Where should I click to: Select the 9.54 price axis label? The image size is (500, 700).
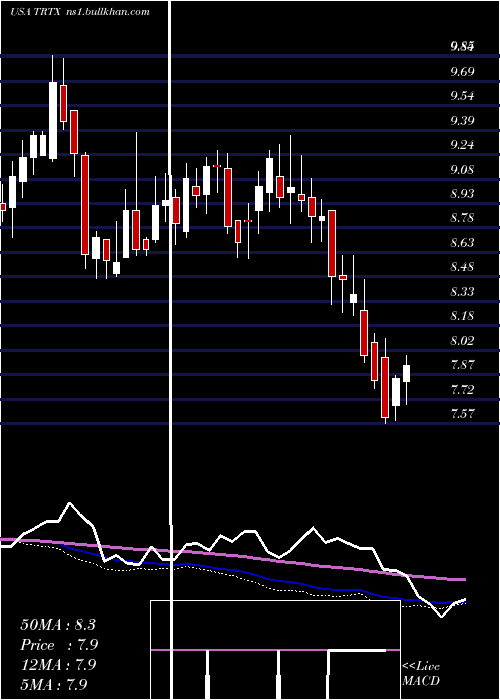pos(463,96)
